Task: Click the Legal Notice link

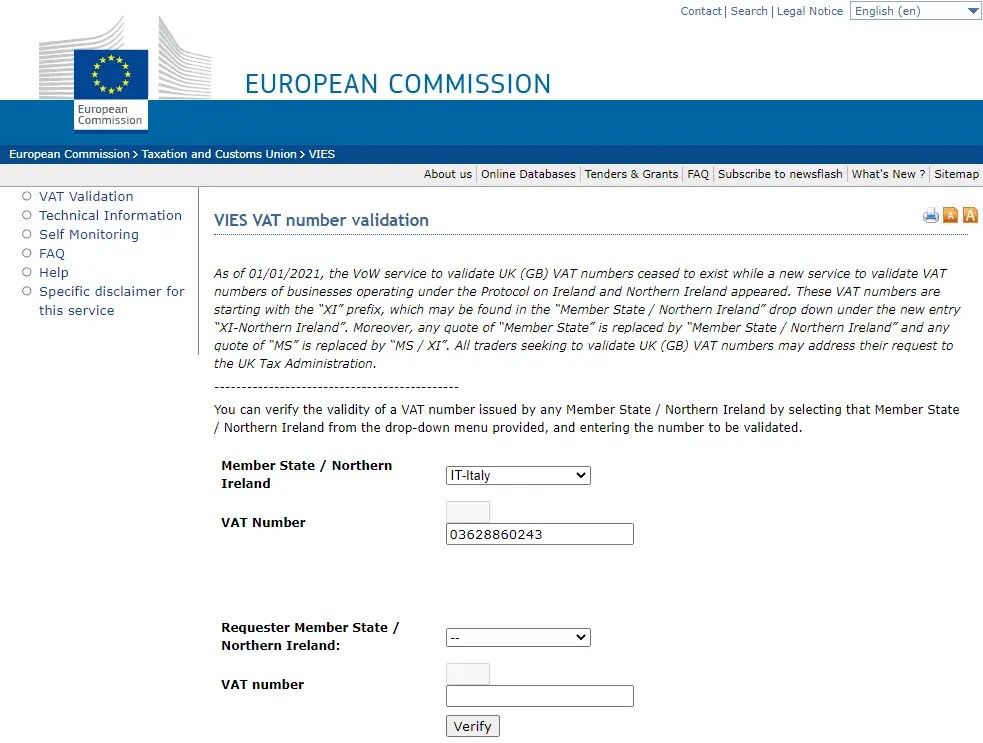Action: coord(809,11)
